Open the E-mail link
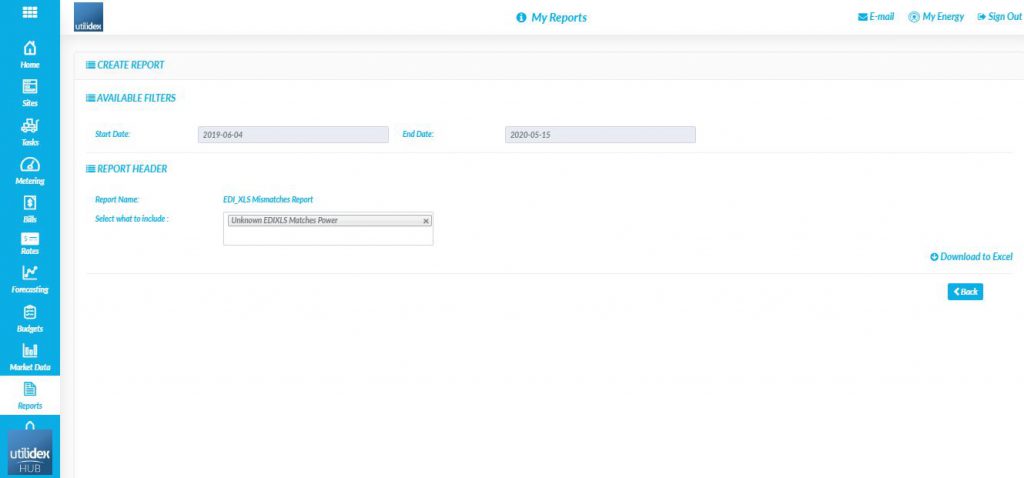The width and height of the screenshot is (1024, 478). (876, 17)
